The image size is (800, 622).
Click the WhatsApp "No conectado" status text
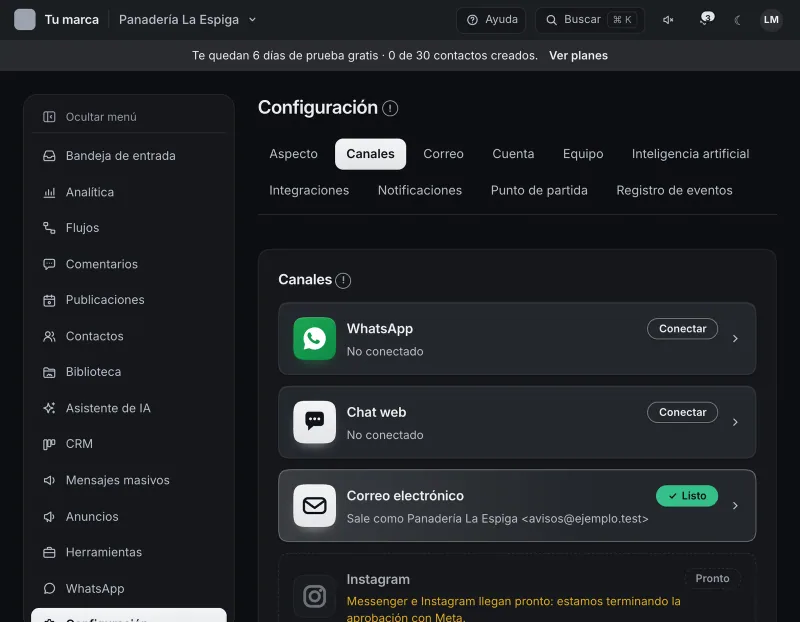(385, 352)
